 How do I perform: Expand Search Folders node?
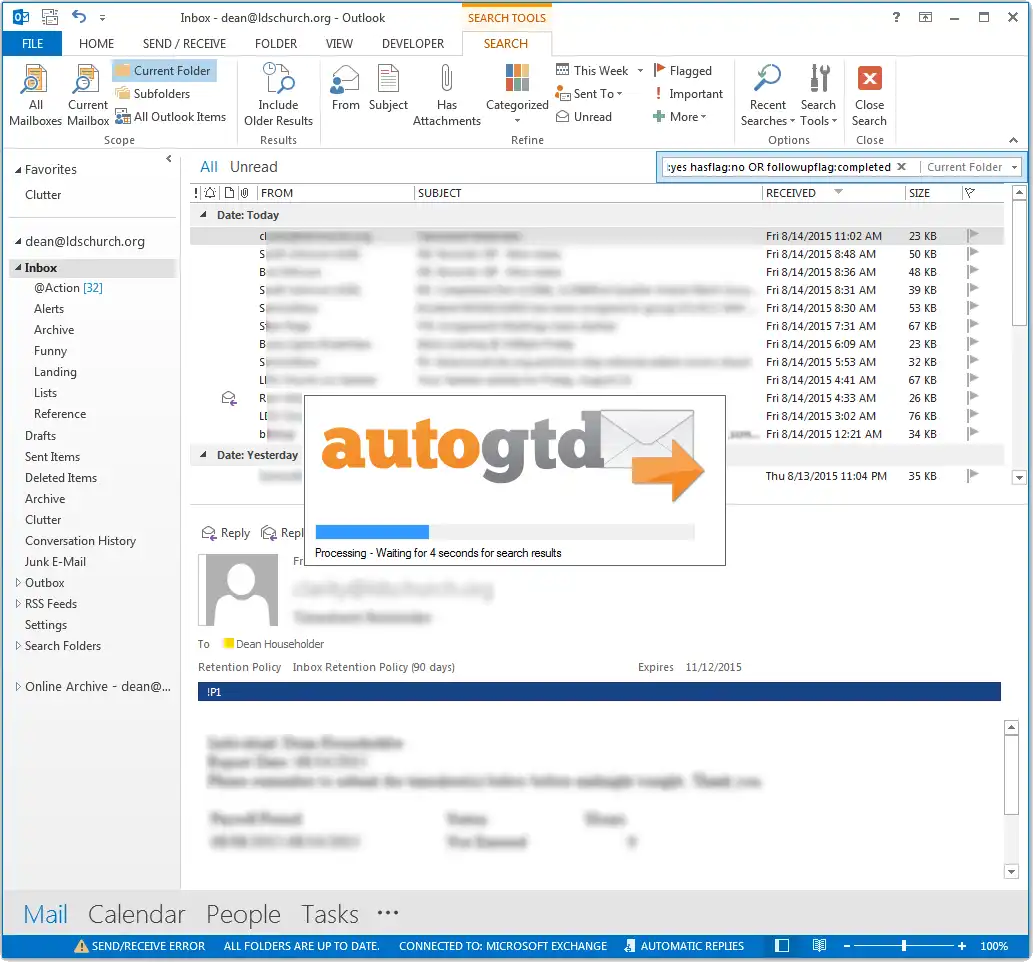pos(18,646)
